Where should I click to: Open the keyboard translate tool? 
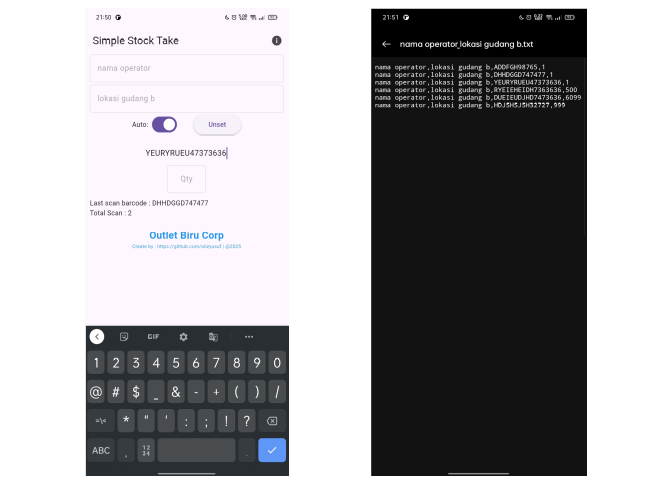pos(213,337)
